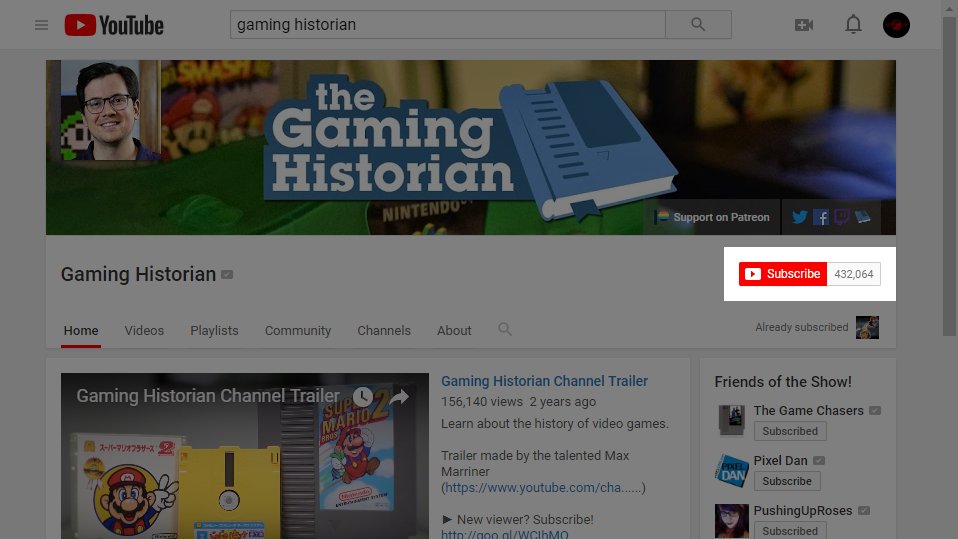Image resolution: width=958 pixels, height=539 pixels.
Task: Click verified badge beside Gaming Historian
Action: (x=227, y=275)
